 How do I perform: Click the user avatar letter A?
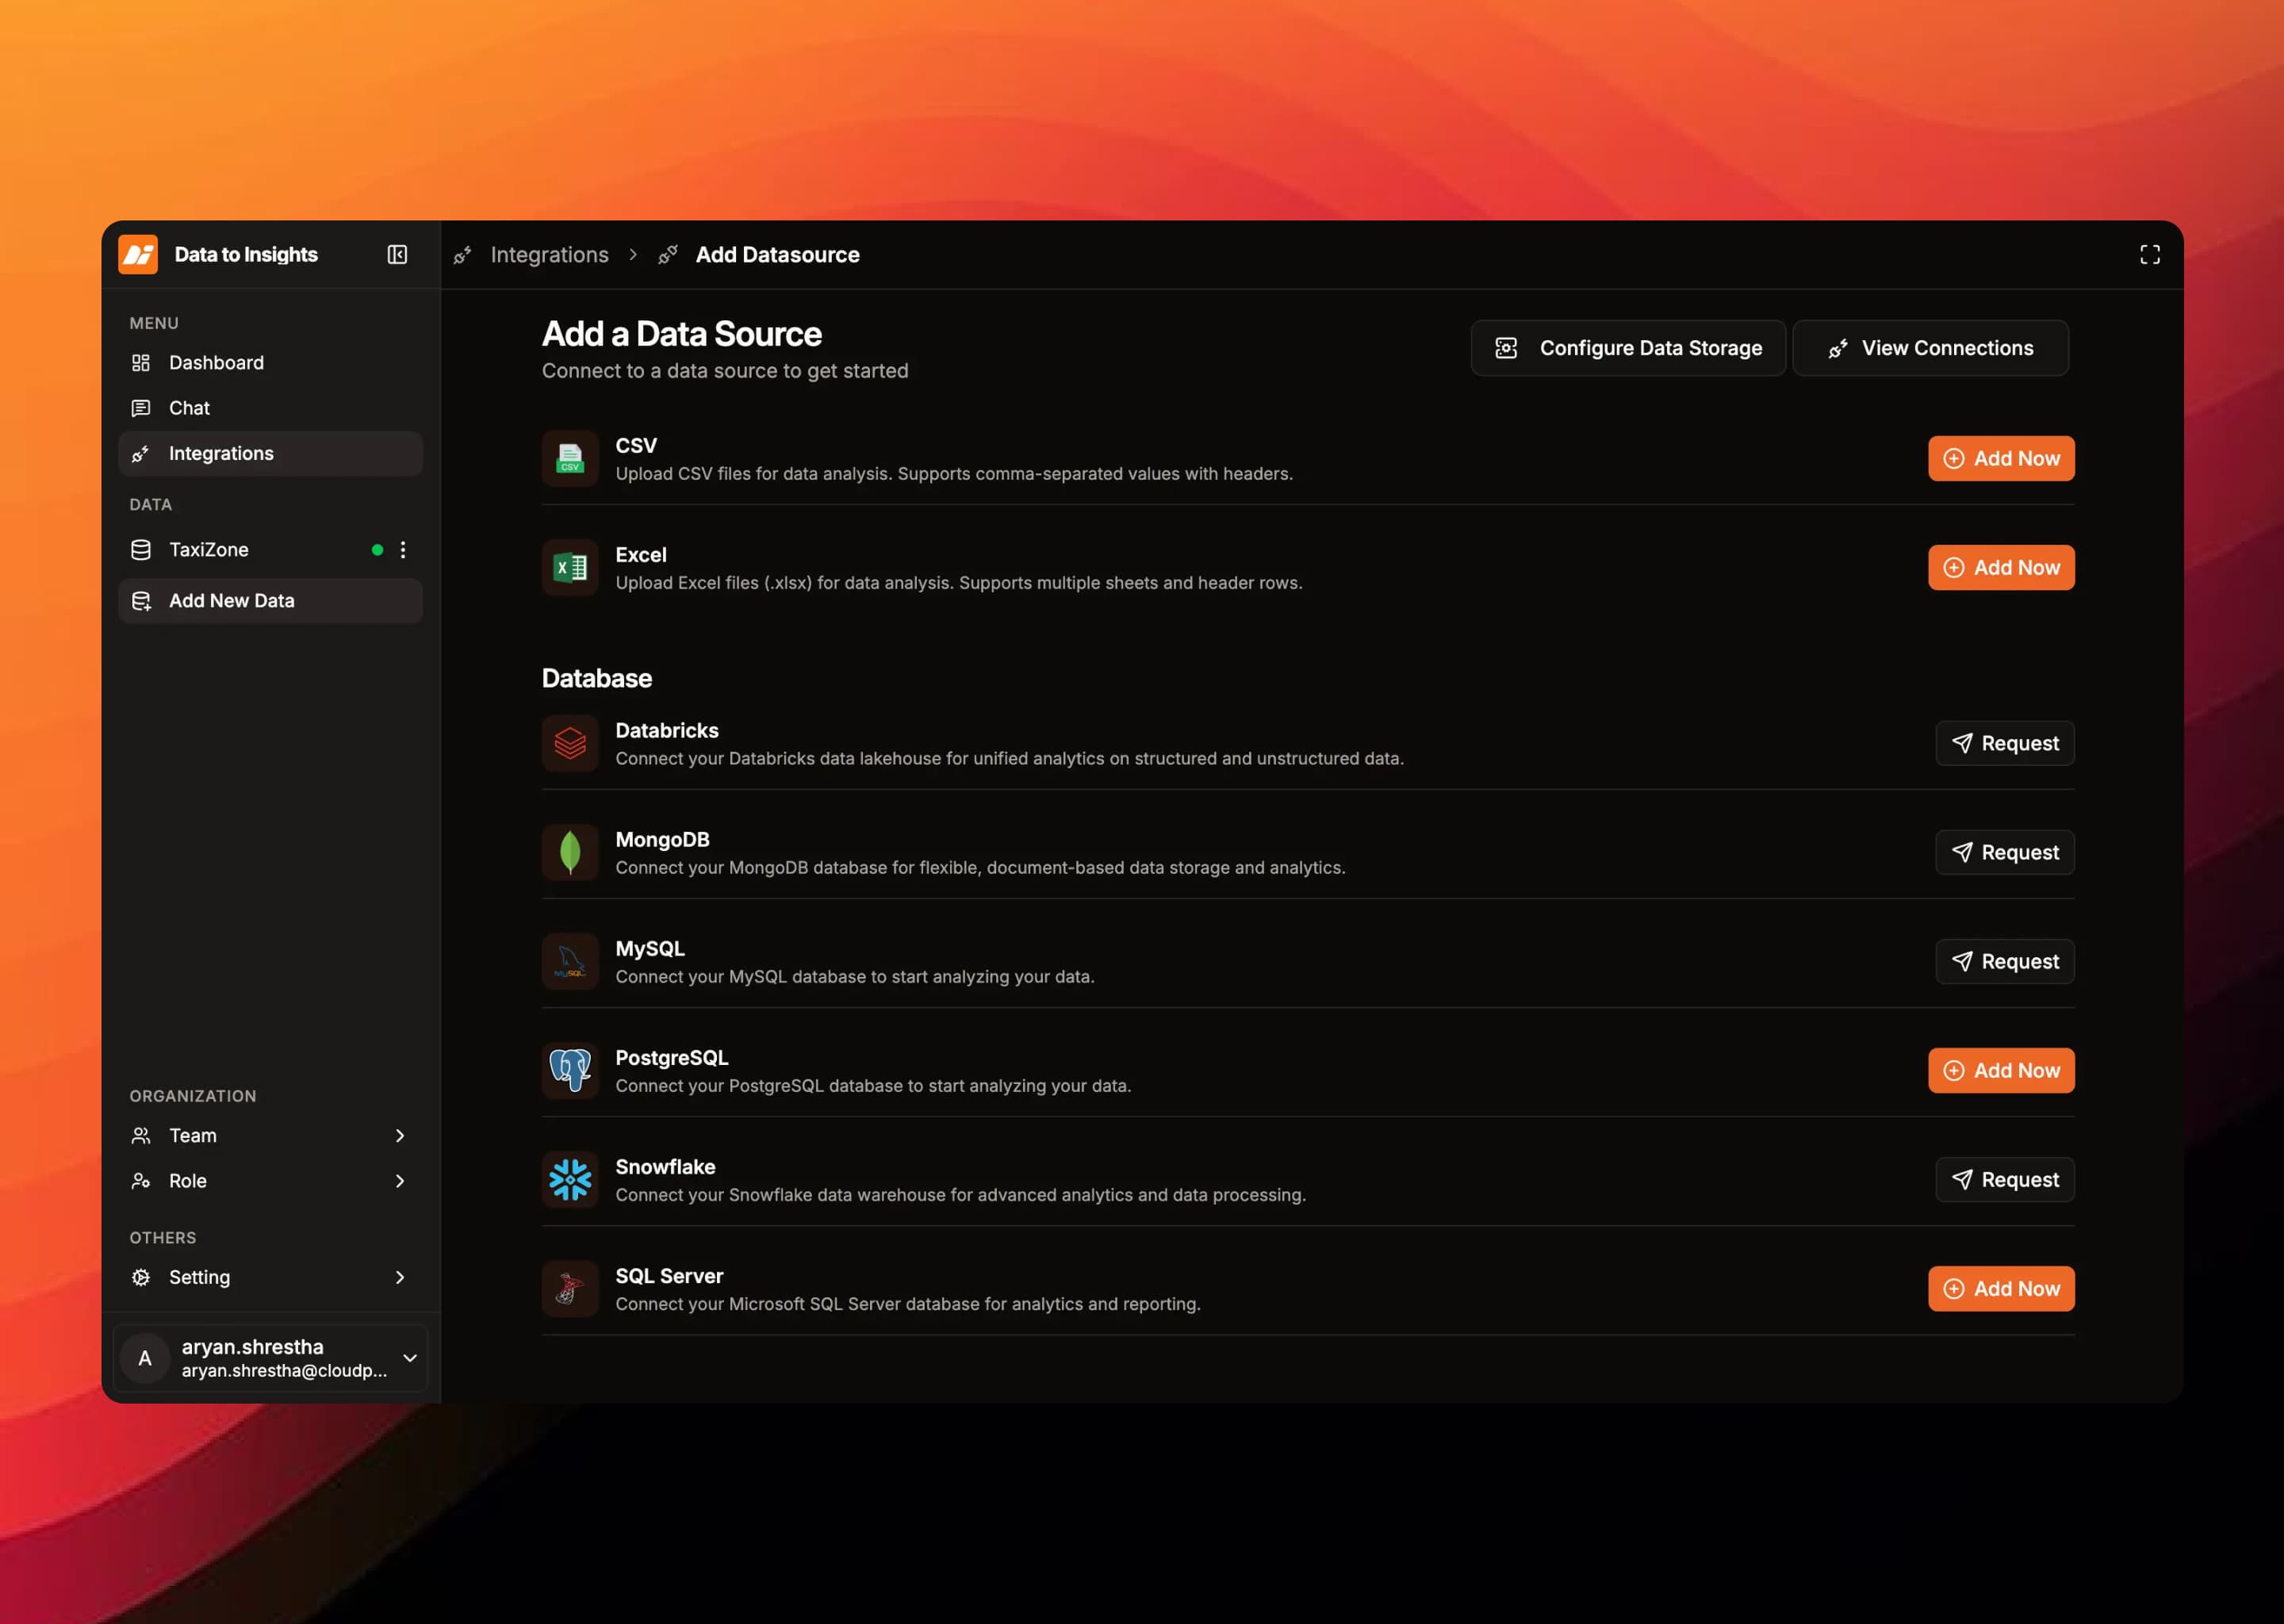tap(145, 1357)
